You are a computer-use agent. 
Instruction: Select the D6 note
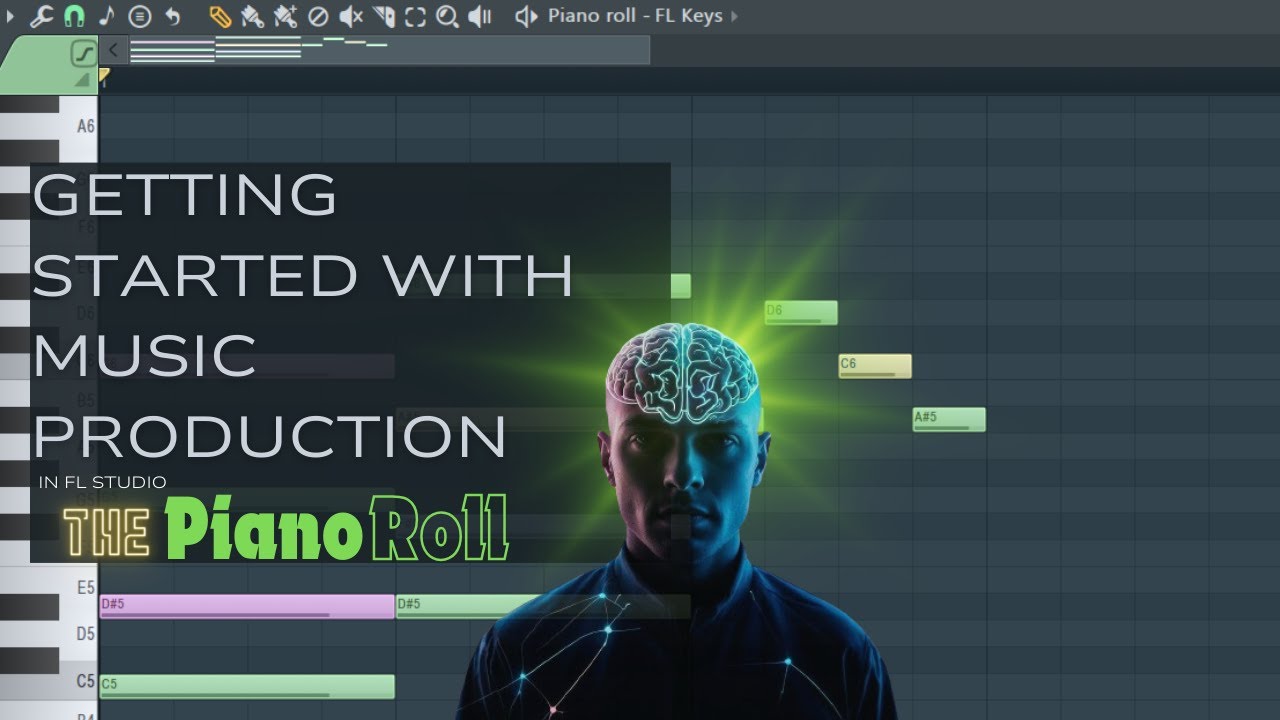801,313
